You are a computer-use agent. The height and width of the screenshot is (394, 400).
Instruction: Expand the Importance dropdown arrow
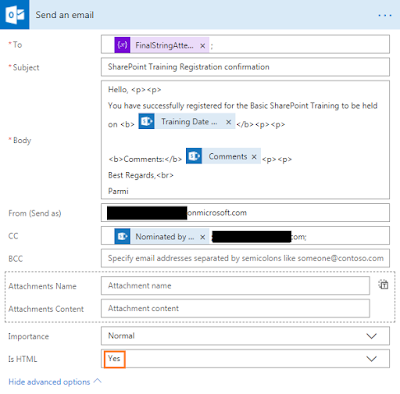click(x=371, y=336)
